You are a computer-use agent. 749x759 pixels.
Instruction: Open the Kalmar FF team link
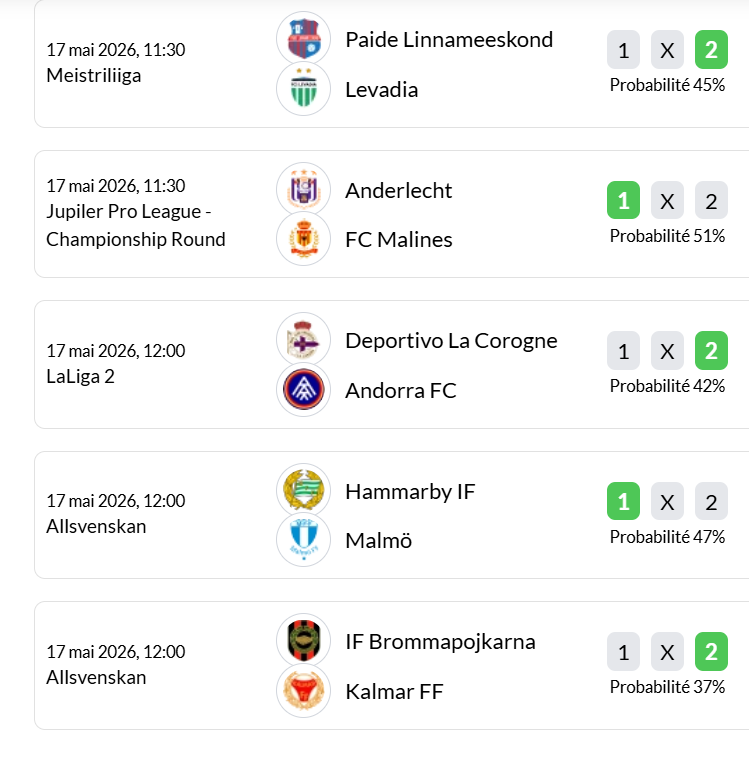(394, 692)
